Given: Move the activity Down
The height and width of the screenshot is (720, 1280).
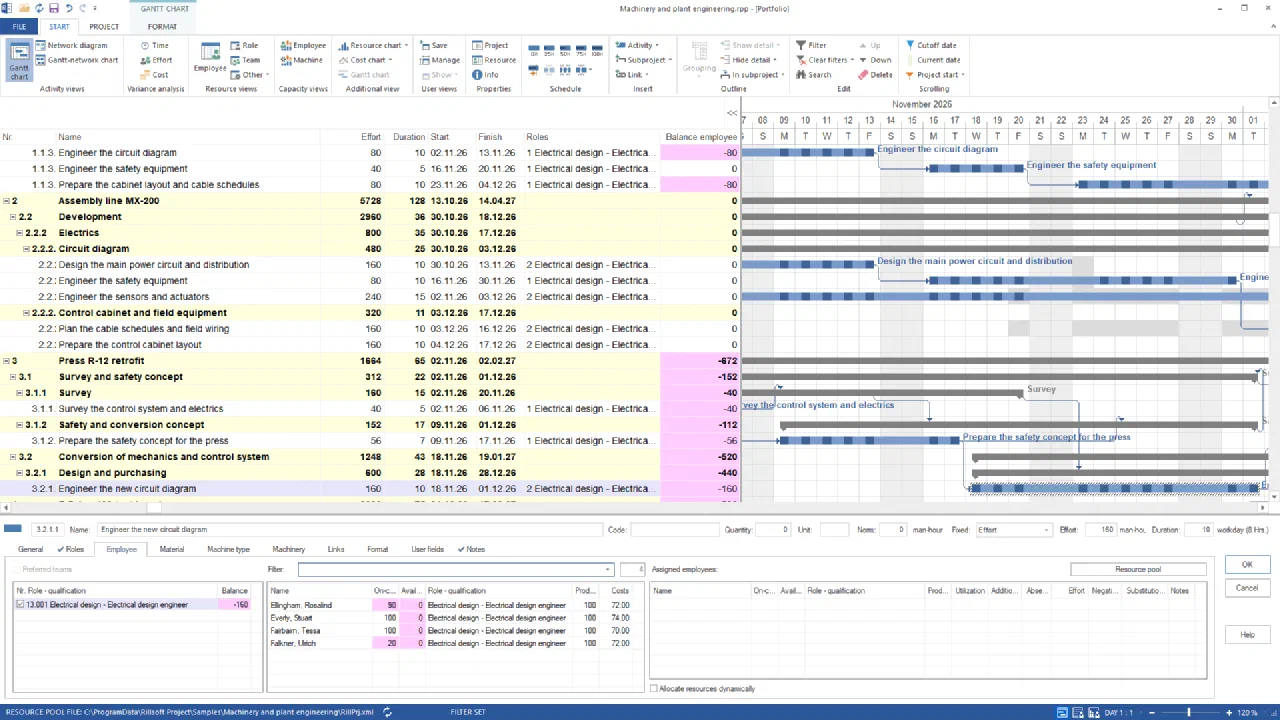Looking at the screenshot, I should click(x=875, y=60).
